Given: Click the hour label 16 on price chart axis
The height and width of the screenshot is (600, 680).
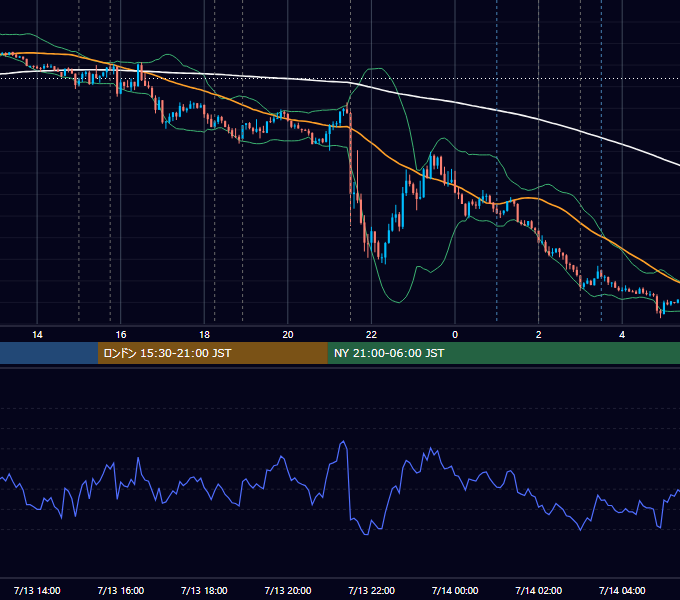Looking at the screenshot, I should click(x=121, y=335).
